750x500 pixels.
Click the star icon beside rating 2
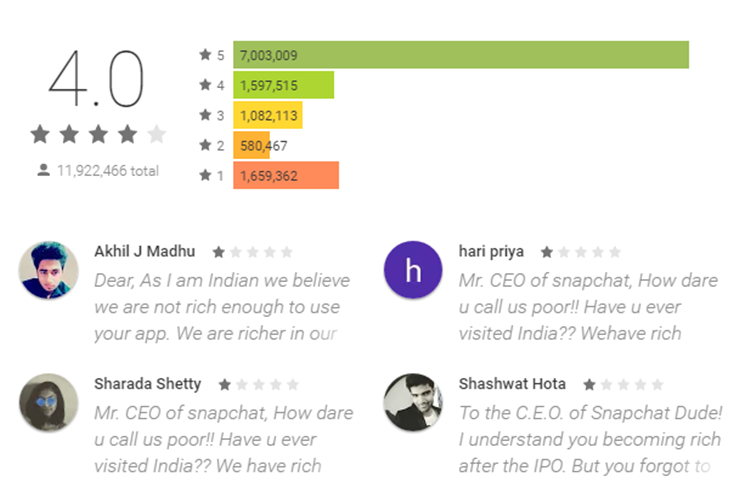205,145
